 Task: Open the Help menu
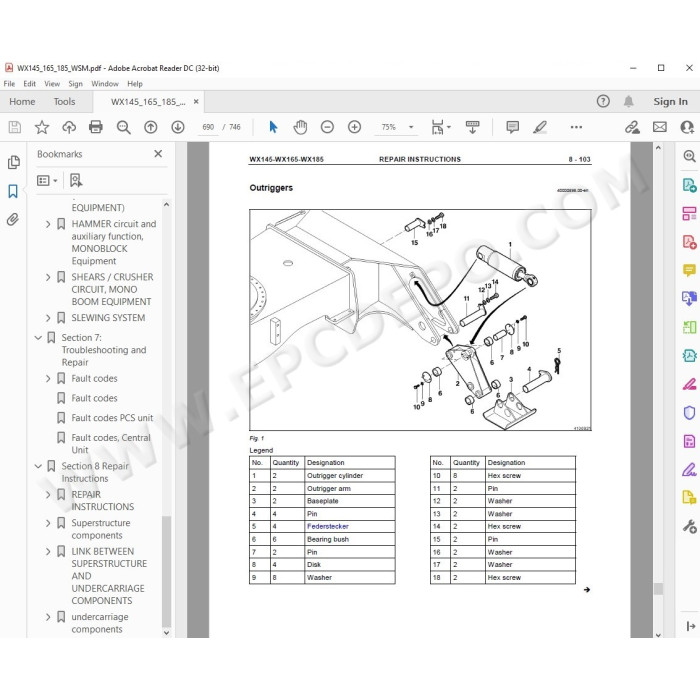coord(135,83)
